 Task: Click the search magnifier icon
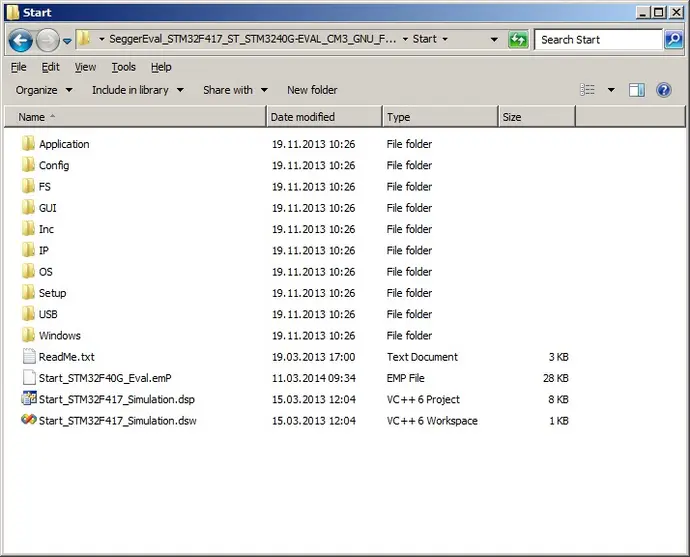coord(676,40)
